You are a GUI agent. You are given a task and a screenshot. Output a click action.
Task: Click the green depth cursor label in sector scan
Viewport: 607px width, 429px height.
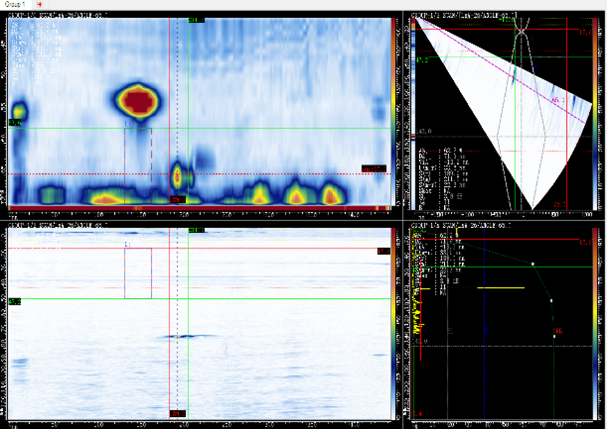423,60
